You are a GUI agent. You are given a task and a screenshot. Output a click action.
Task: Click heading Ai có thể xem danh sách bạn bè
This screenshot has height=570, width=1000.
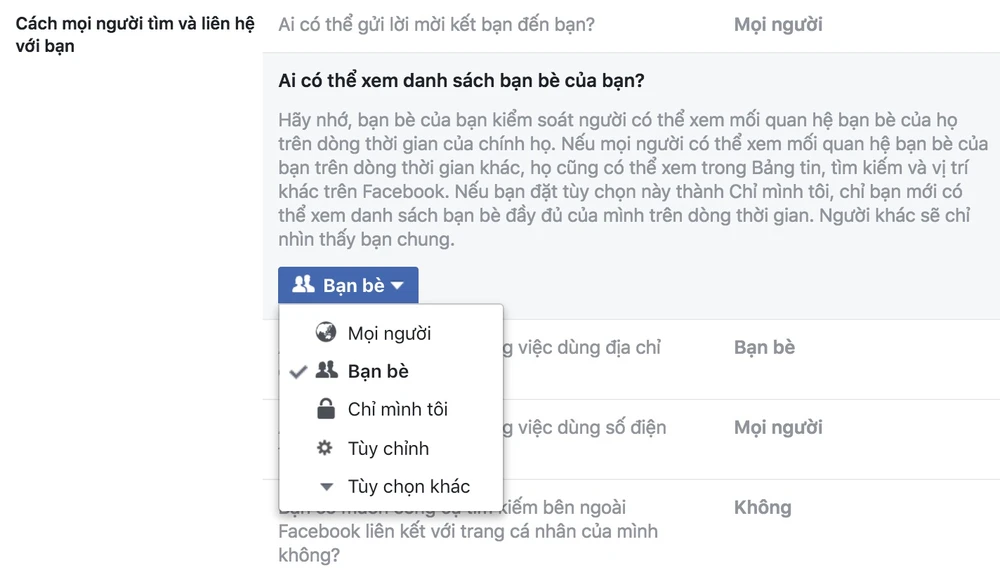461,81
